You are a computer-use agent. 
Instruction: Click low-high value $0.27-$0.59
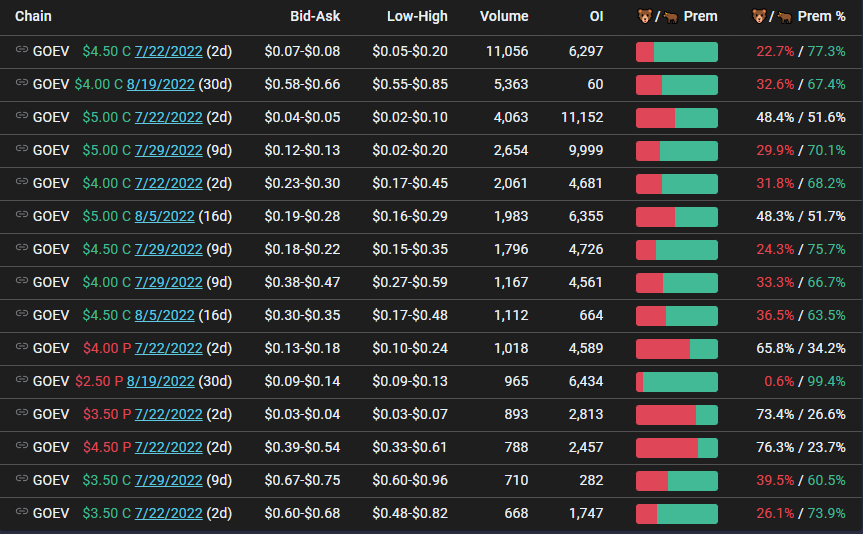tap(410, 282)
